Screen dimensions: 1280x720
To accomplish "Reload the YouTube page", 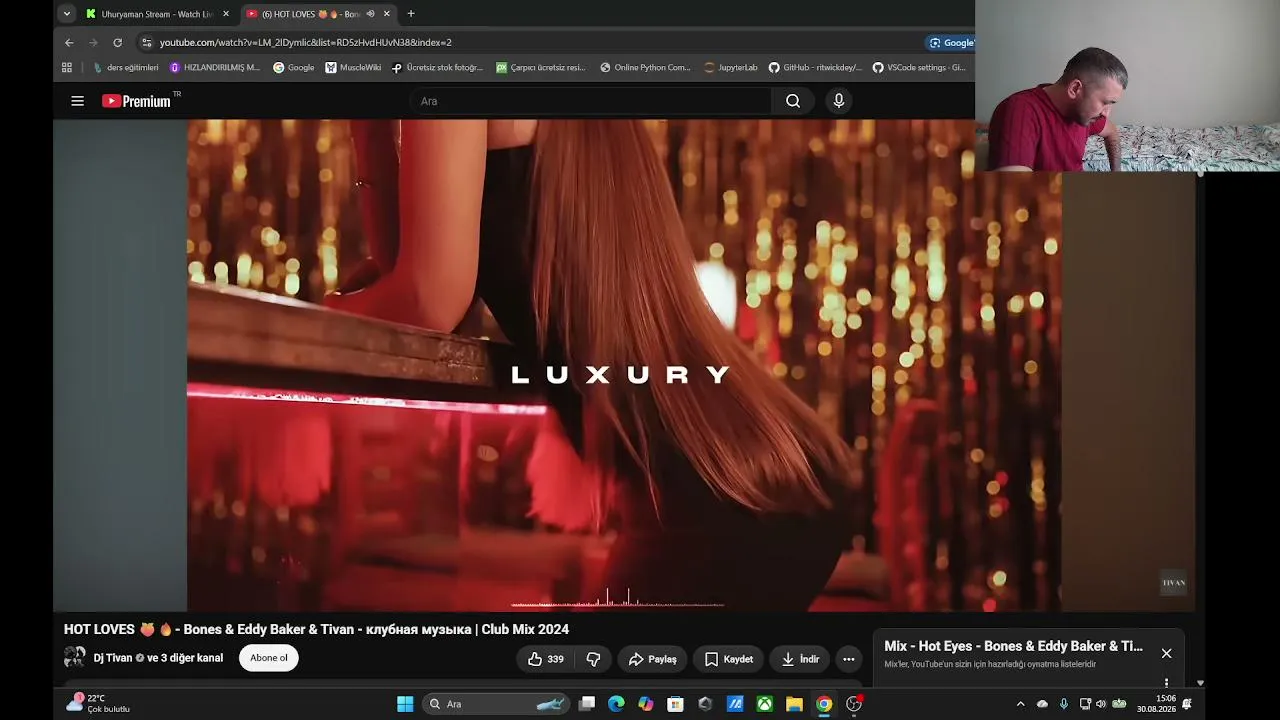I will 117,43.
